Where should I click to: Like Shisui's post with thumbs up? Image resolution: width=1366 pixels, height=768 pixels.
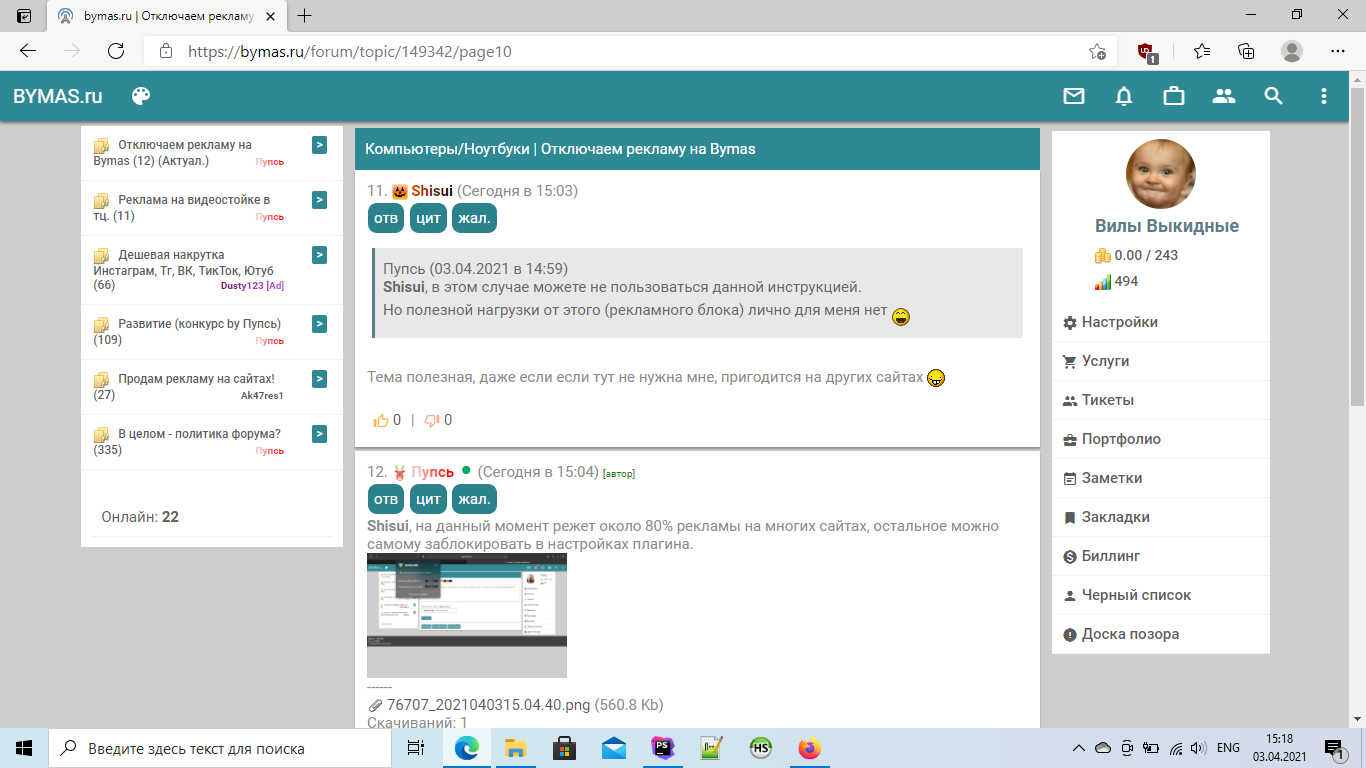coord(381,421)
